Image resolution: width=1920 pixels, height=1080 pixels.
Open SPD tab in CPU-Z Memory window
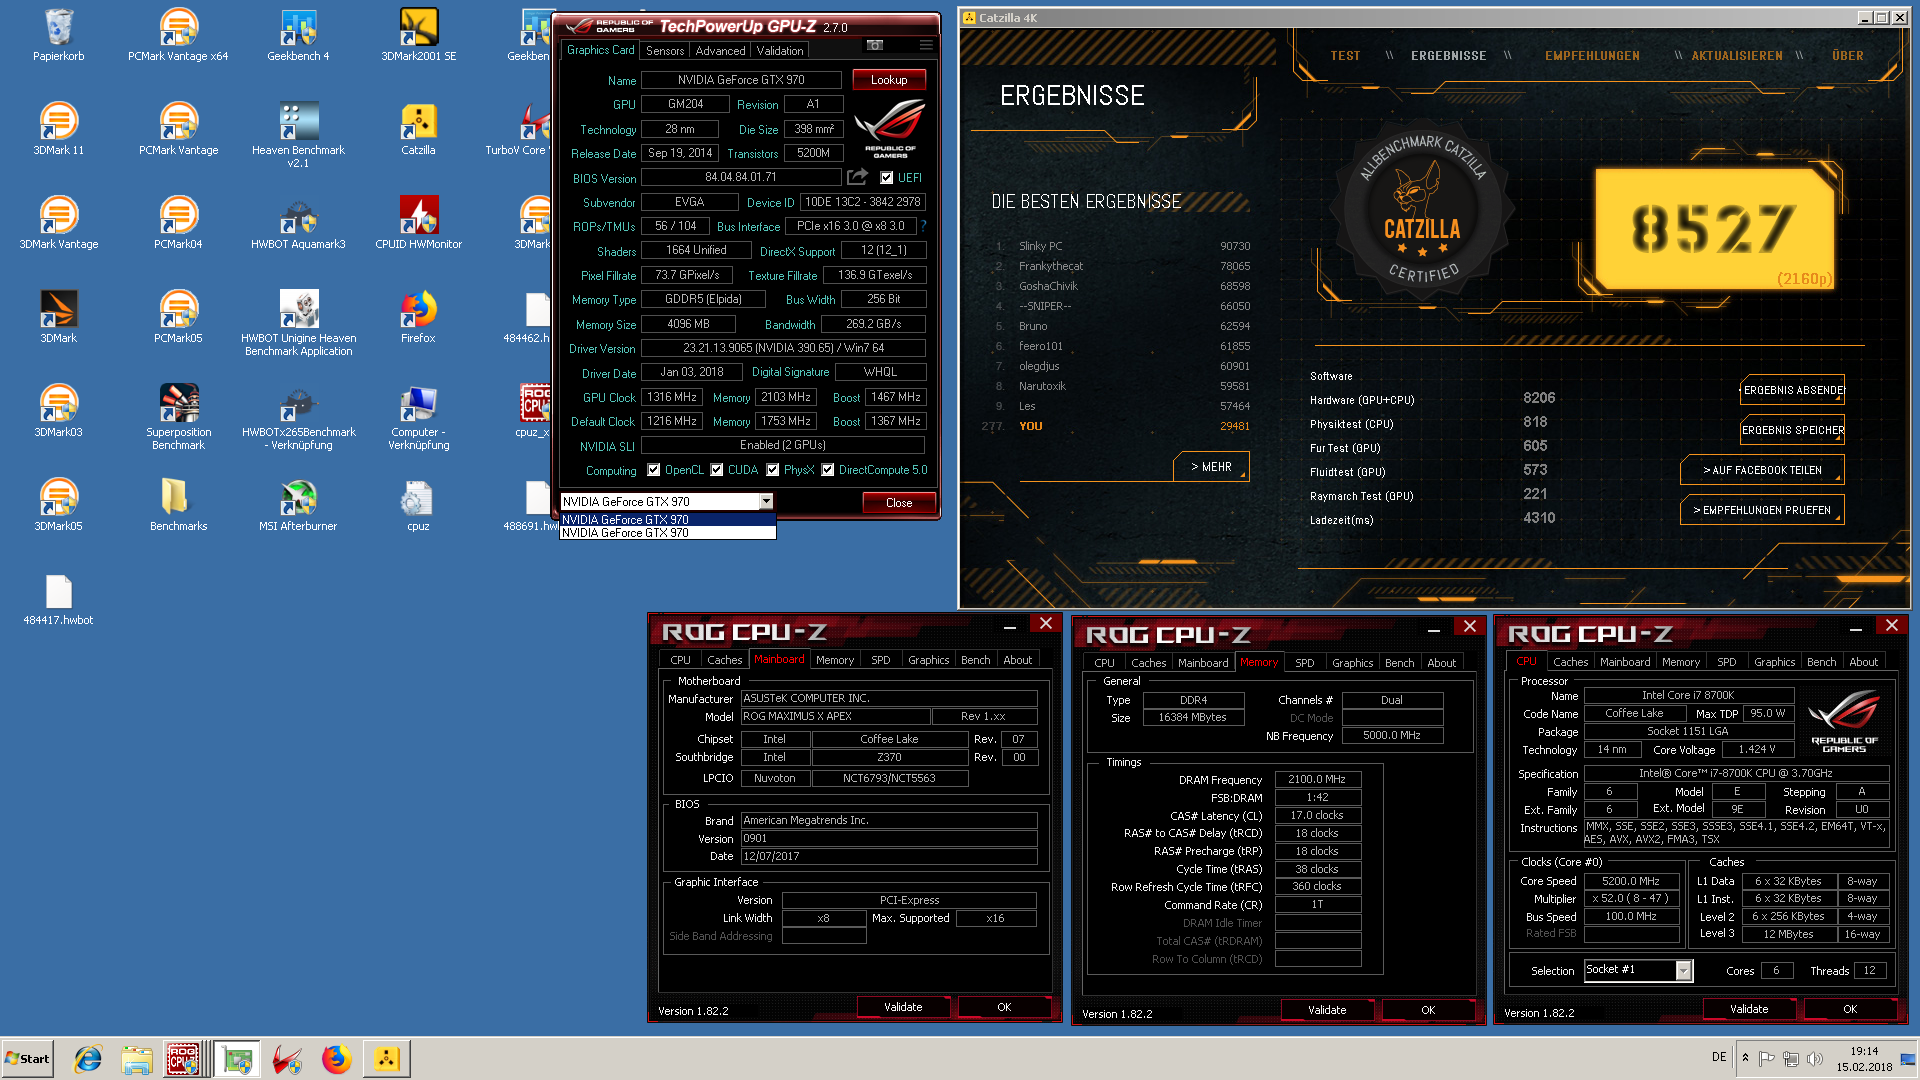tap(1305, 663)
